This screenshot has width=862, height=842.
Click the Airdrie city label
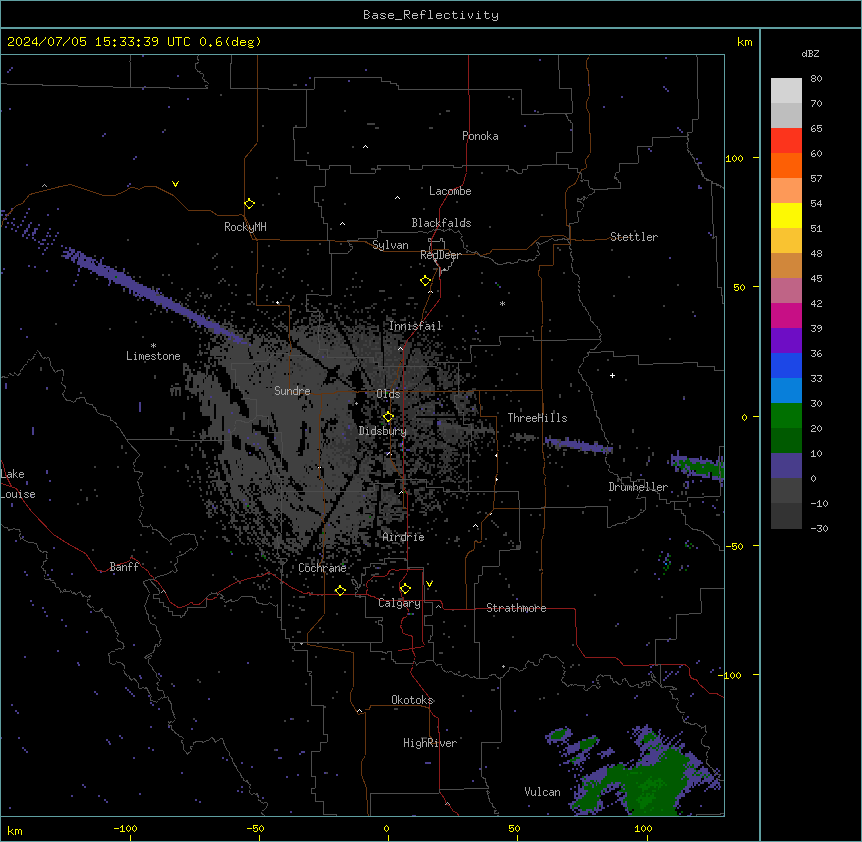coord(403,537)
